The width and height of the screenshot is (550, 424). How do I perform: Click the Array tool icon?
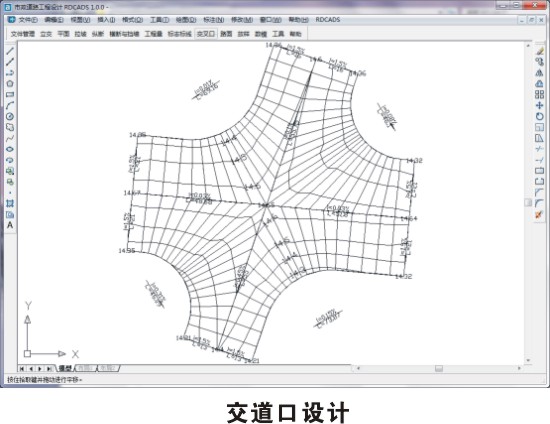tap(539, 94)
